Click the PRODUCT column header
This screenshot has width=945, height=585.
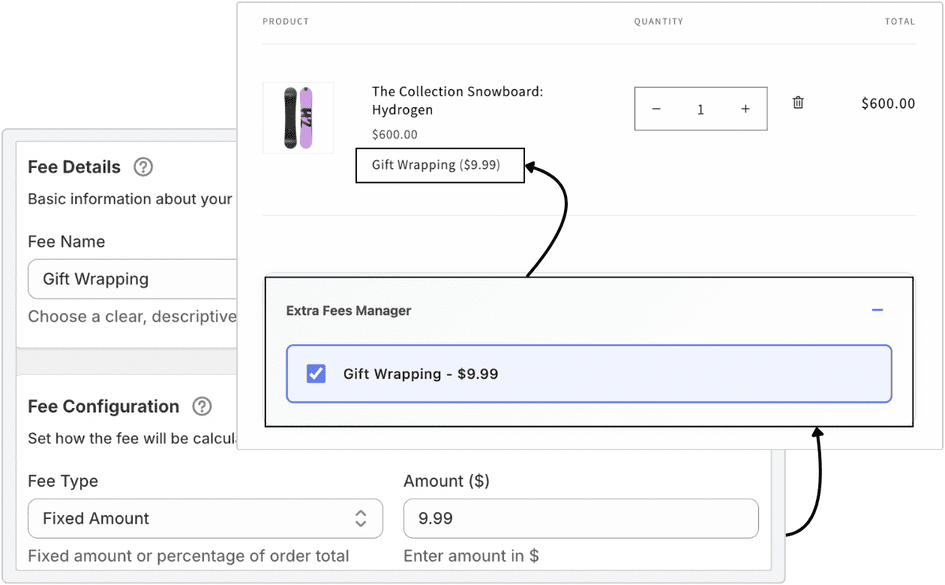click(285, 21)
